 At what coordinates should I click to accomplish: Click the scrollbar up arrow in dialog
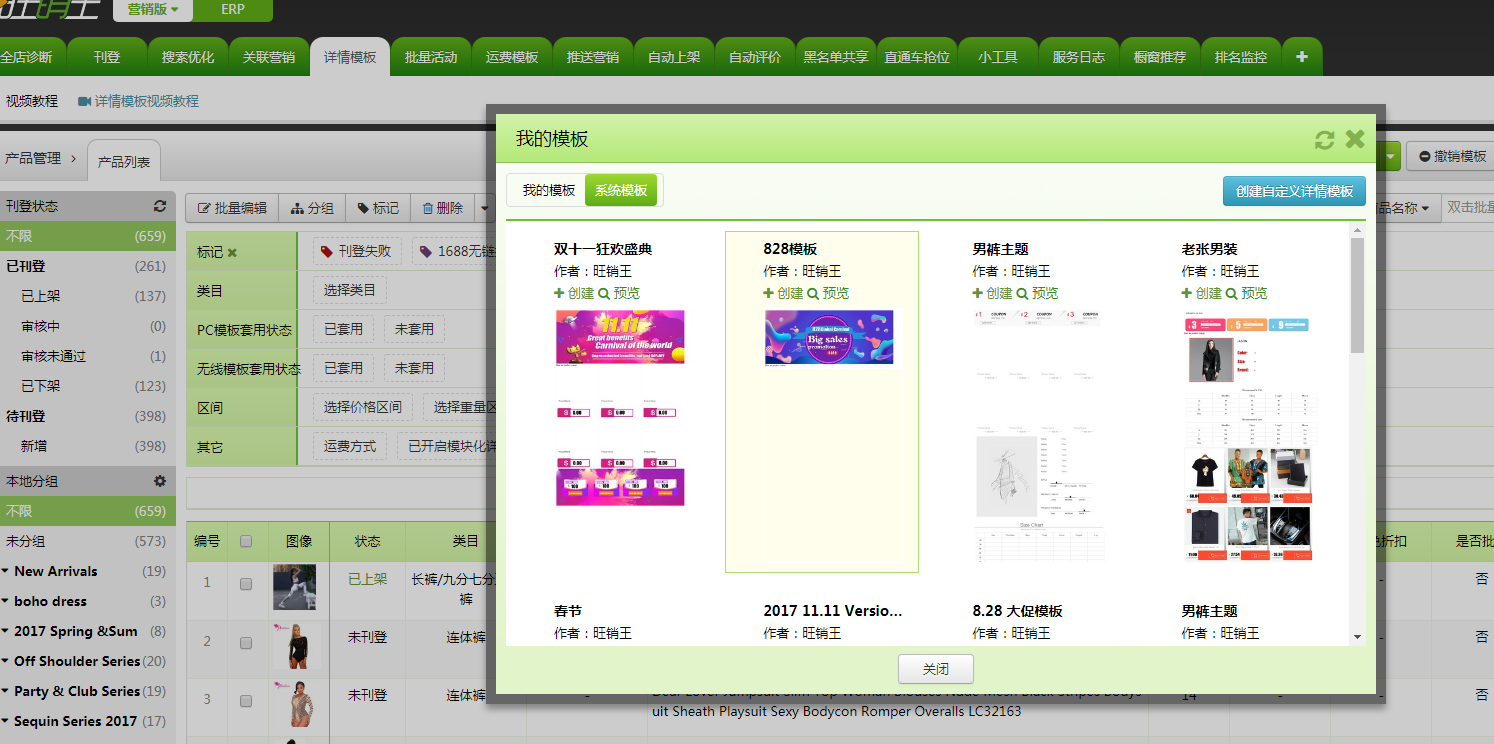pyautogui.click(x=1357, y=230)
